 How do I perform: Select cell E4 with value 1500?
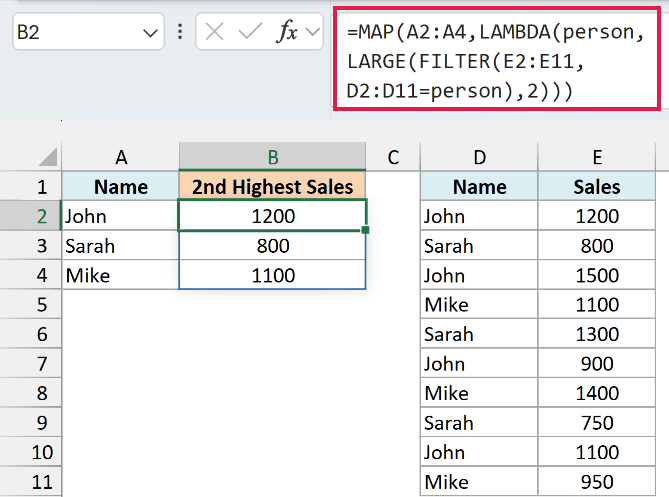(596, 275)
